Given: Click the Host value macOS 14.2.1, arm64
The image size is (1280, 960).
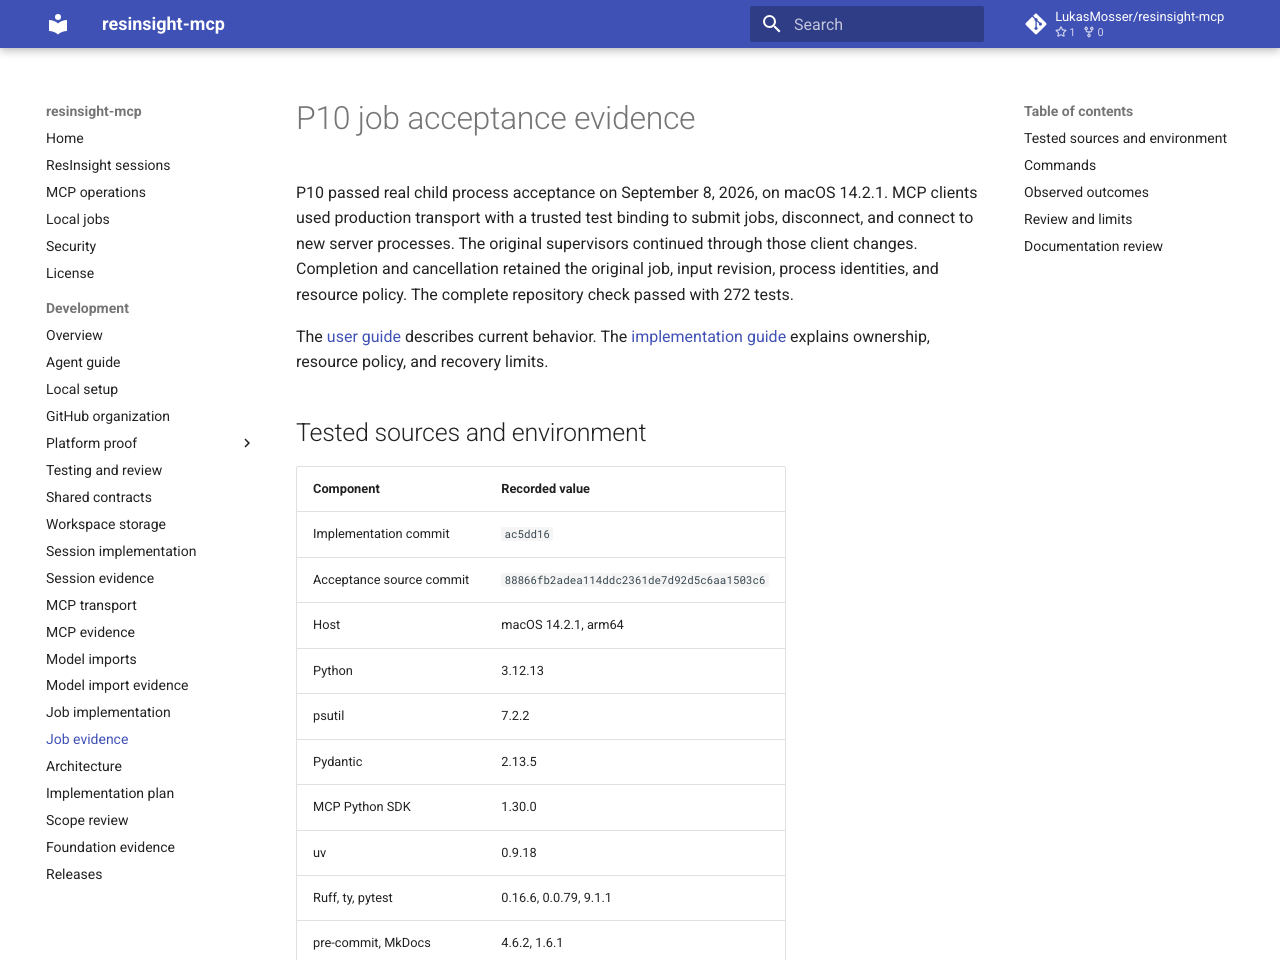Looking at the screenshot, I should [562, 625].
